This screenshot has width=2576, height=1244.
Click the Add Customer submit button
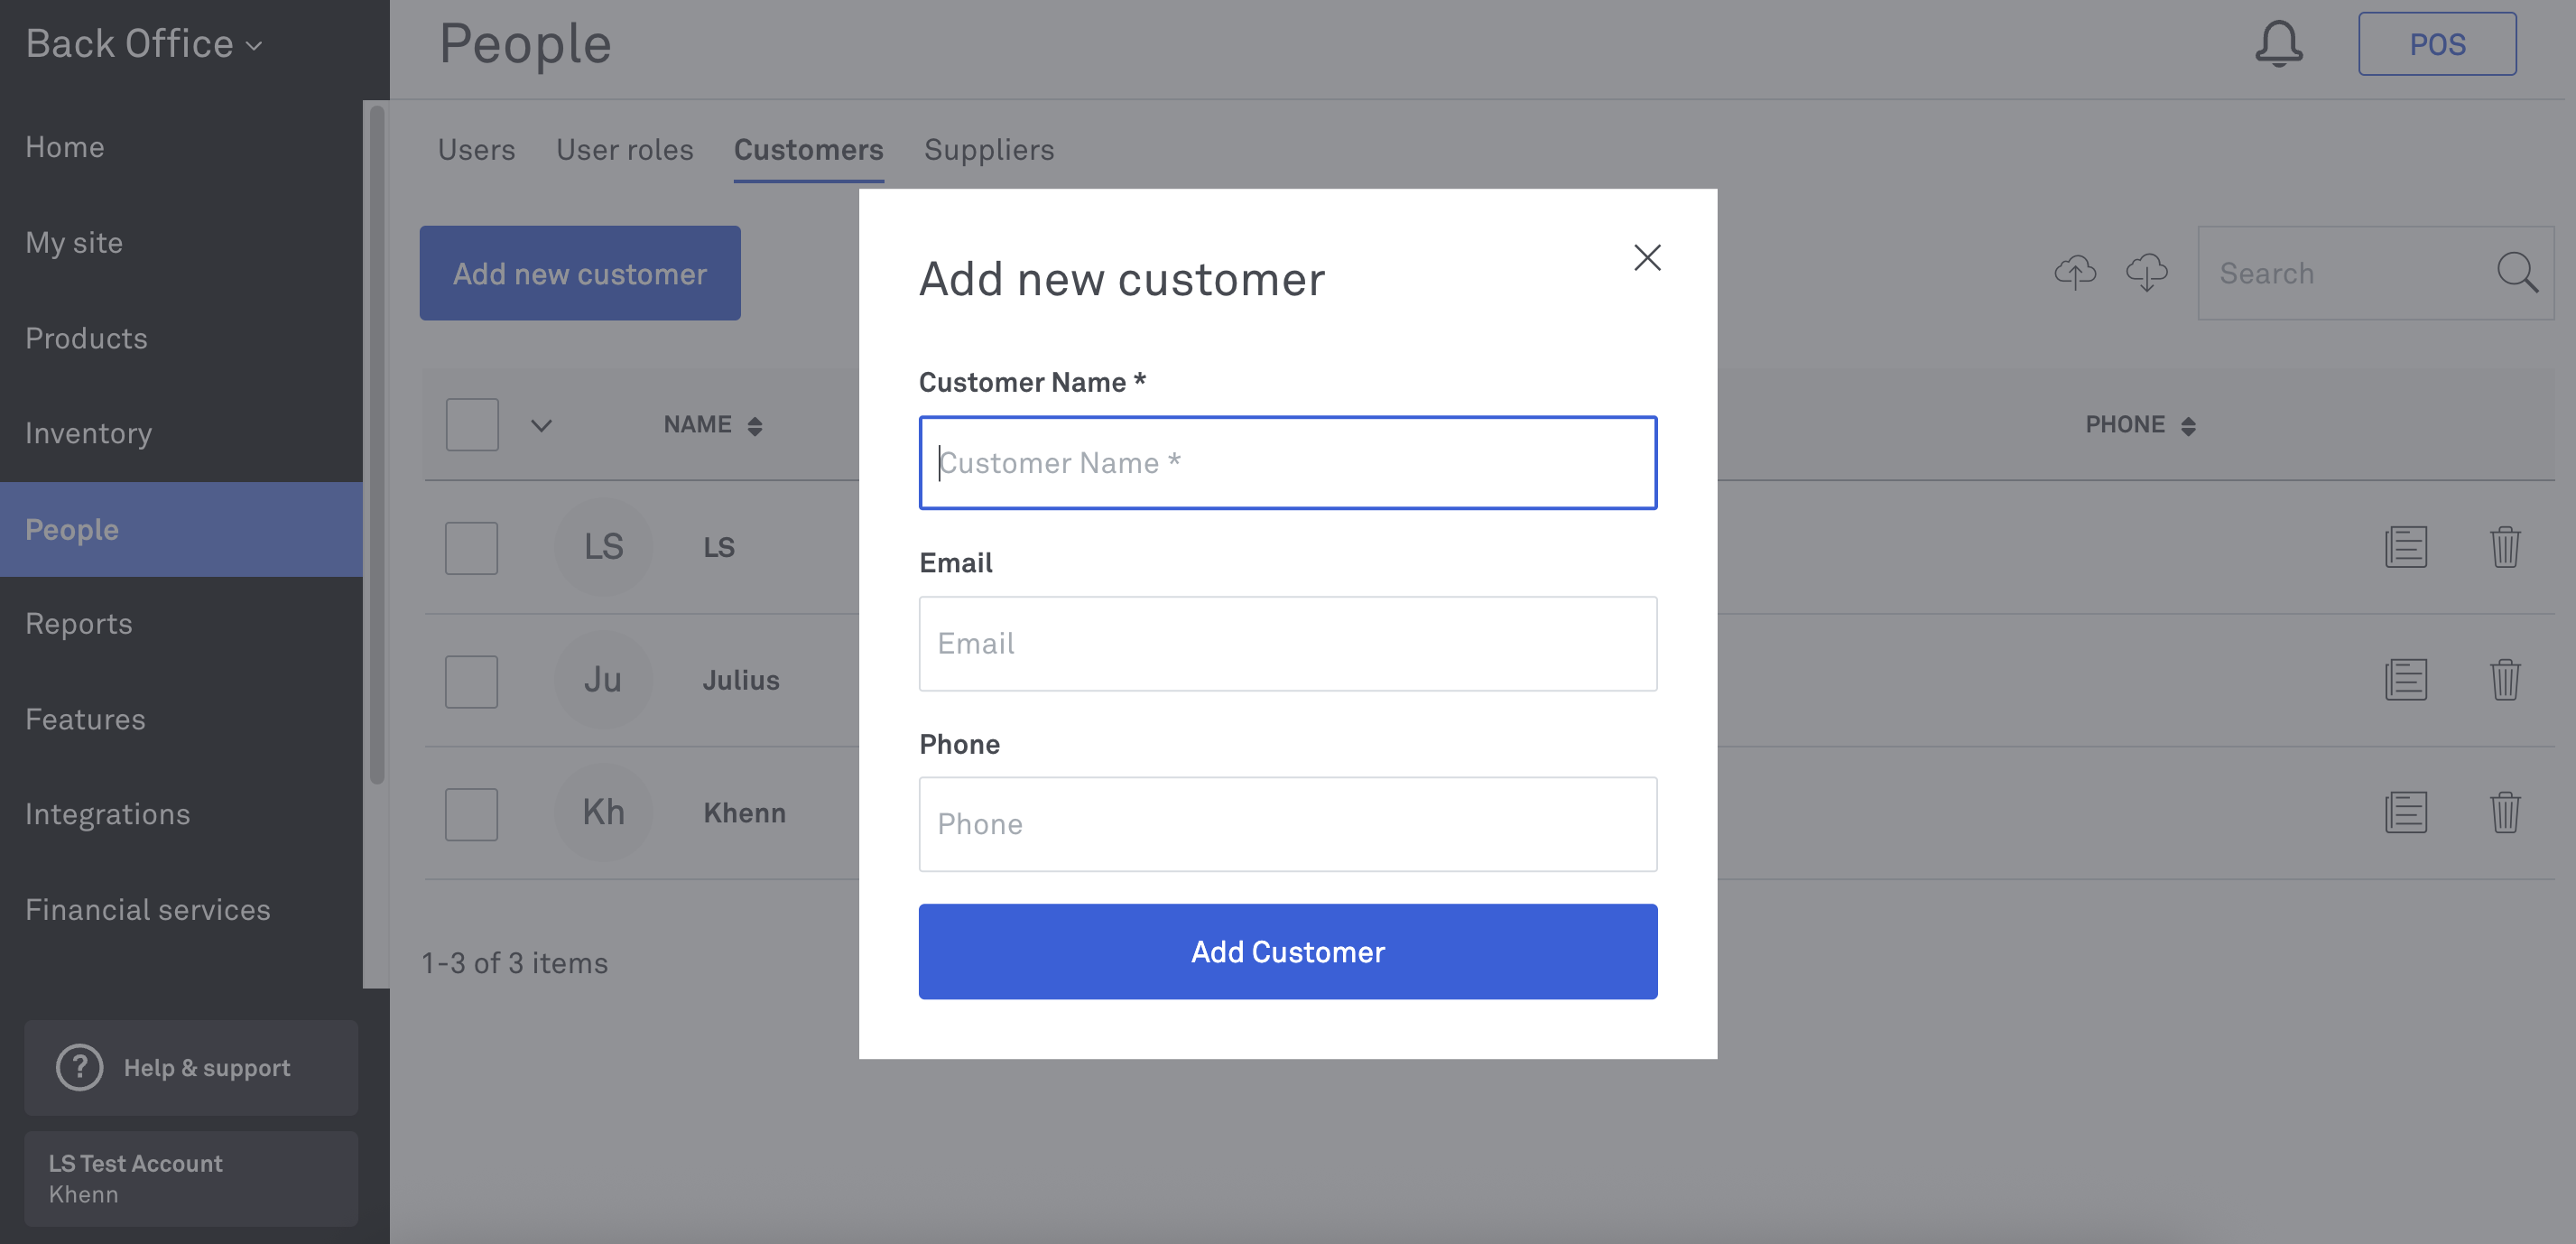pos(1288,951)
